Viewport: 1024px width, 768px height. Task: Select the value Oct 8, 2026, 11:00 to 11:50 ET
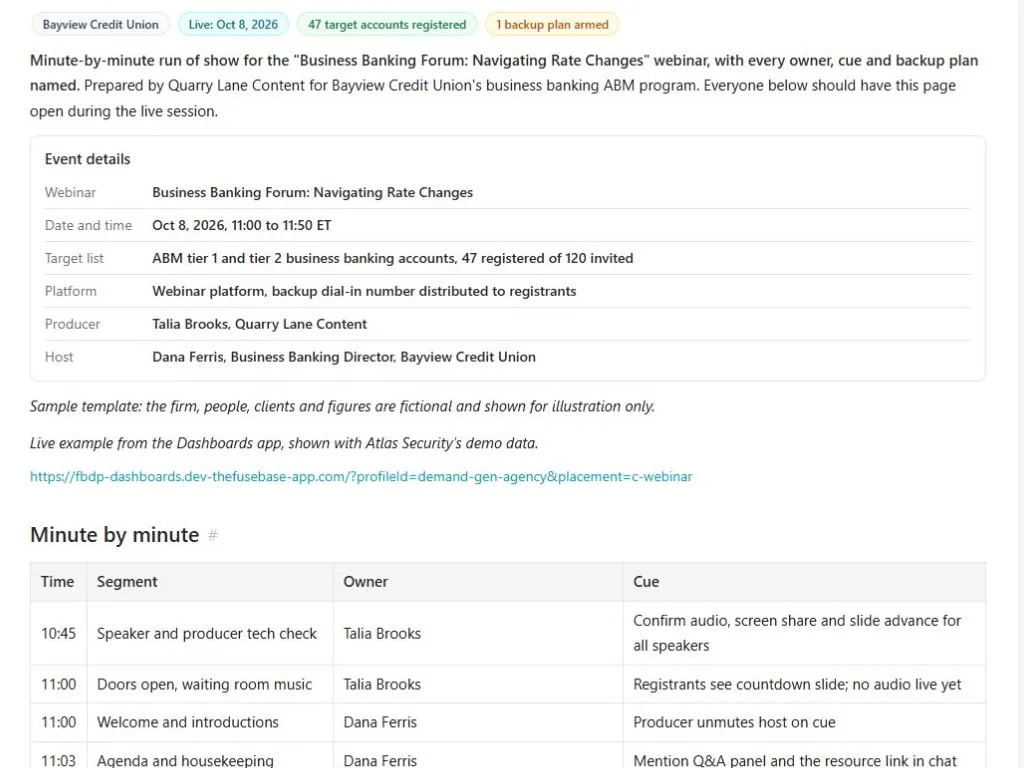[242, 225]
